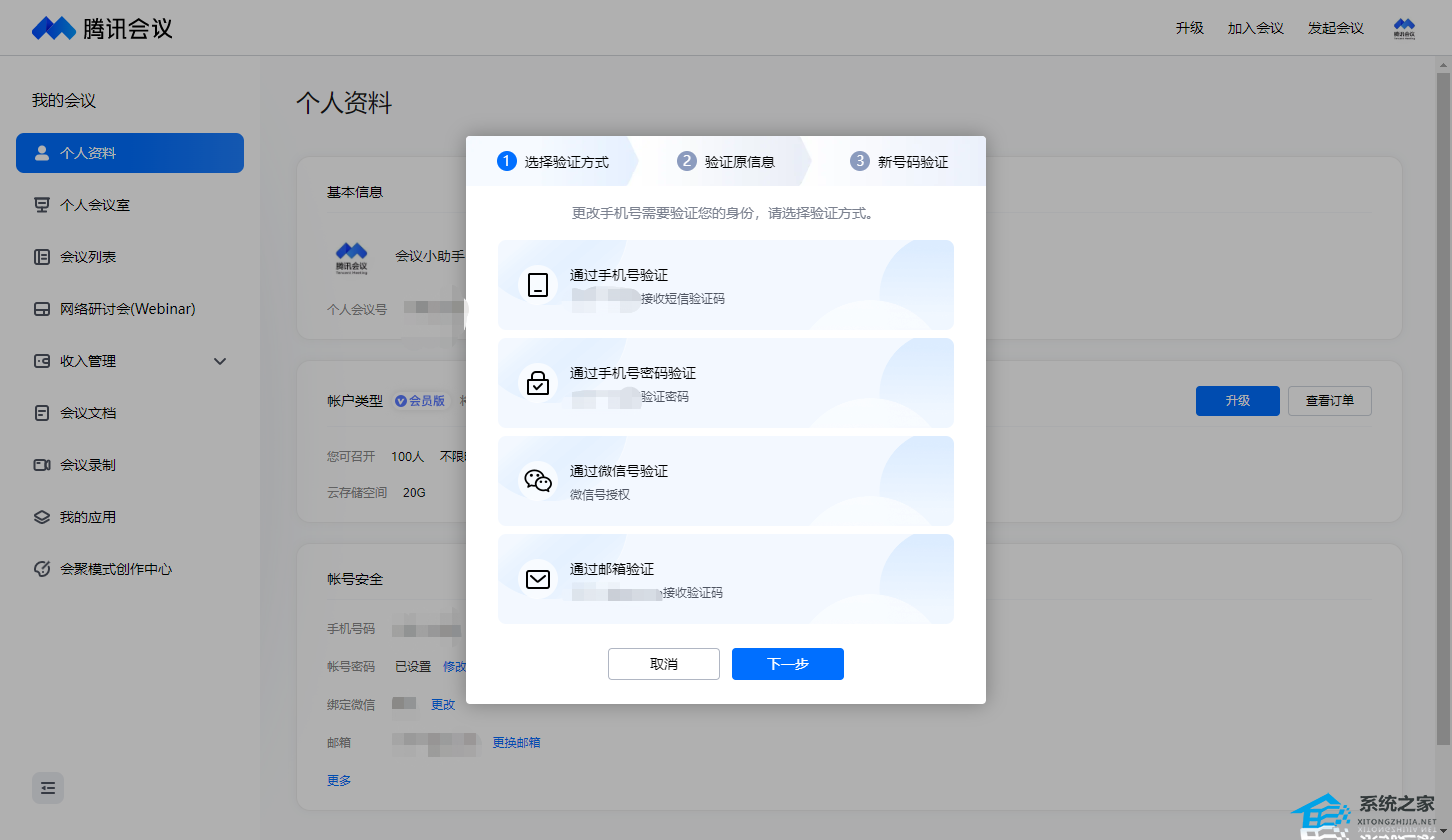Click the WeChat icon in verification options
Viewport: 1452px width, 840px height.
[x=538, y=481]
